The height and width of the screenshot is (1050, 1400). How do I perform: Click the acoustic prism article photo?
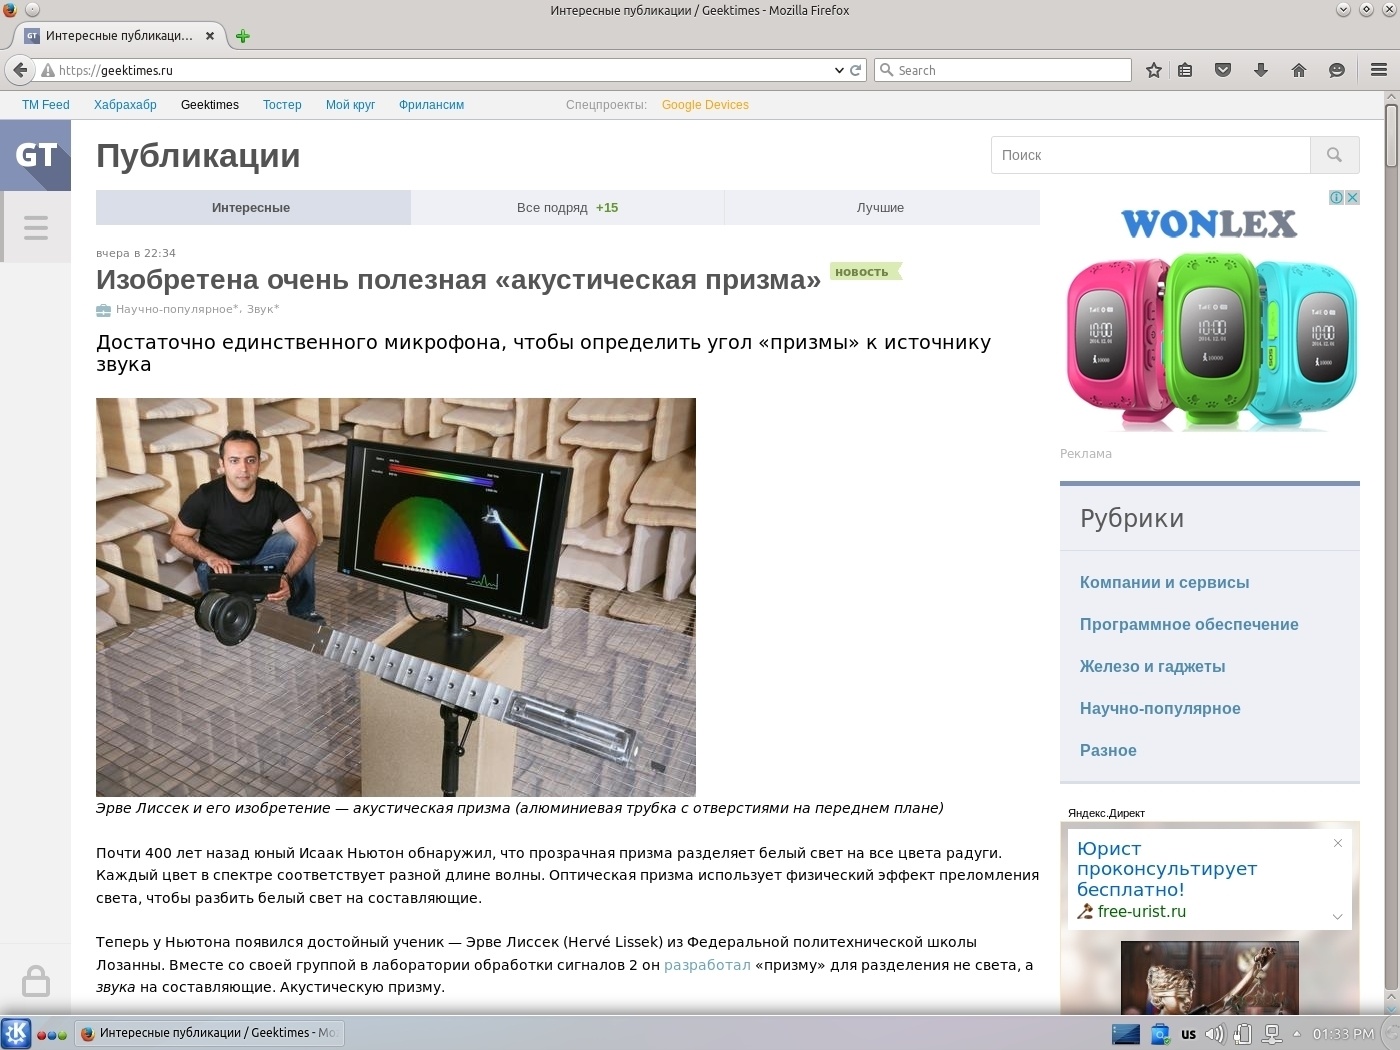[396, 597]
